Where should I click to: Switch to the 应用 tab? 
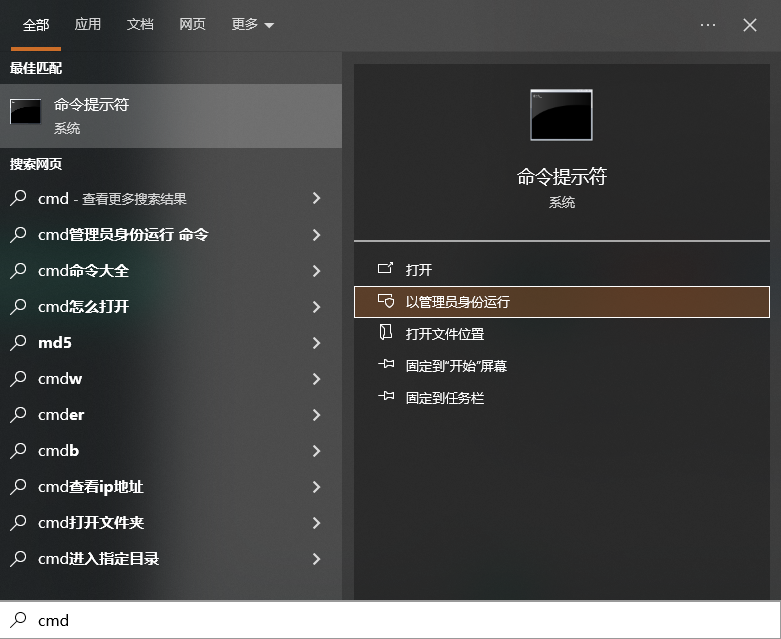[x=88, y=24]
